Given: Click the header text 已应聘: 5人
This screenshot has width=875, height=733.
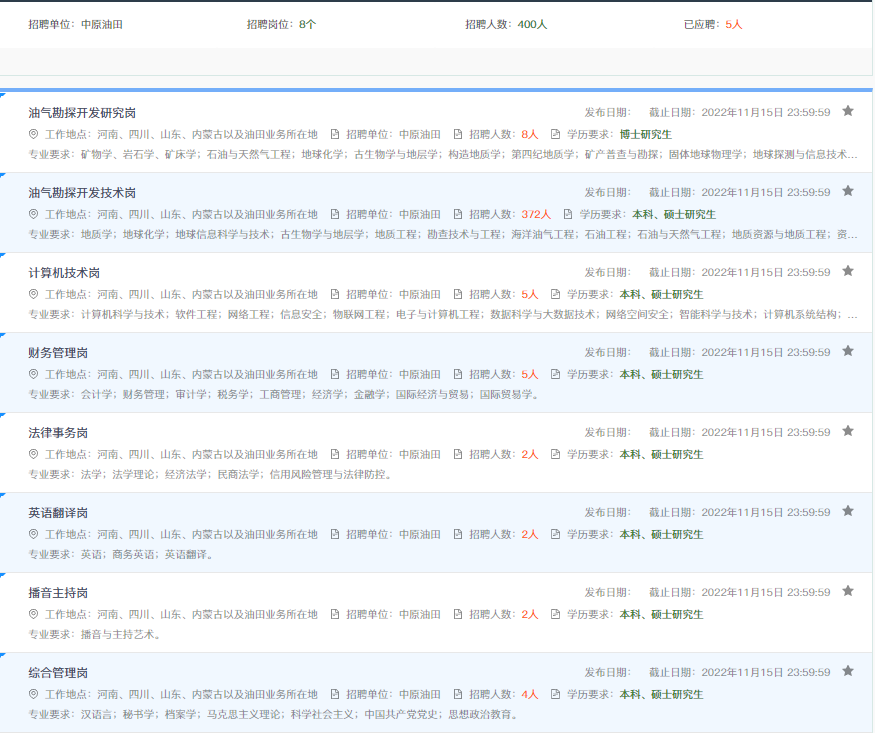Looking at the screenshot, I should click(x=713, y=25).
